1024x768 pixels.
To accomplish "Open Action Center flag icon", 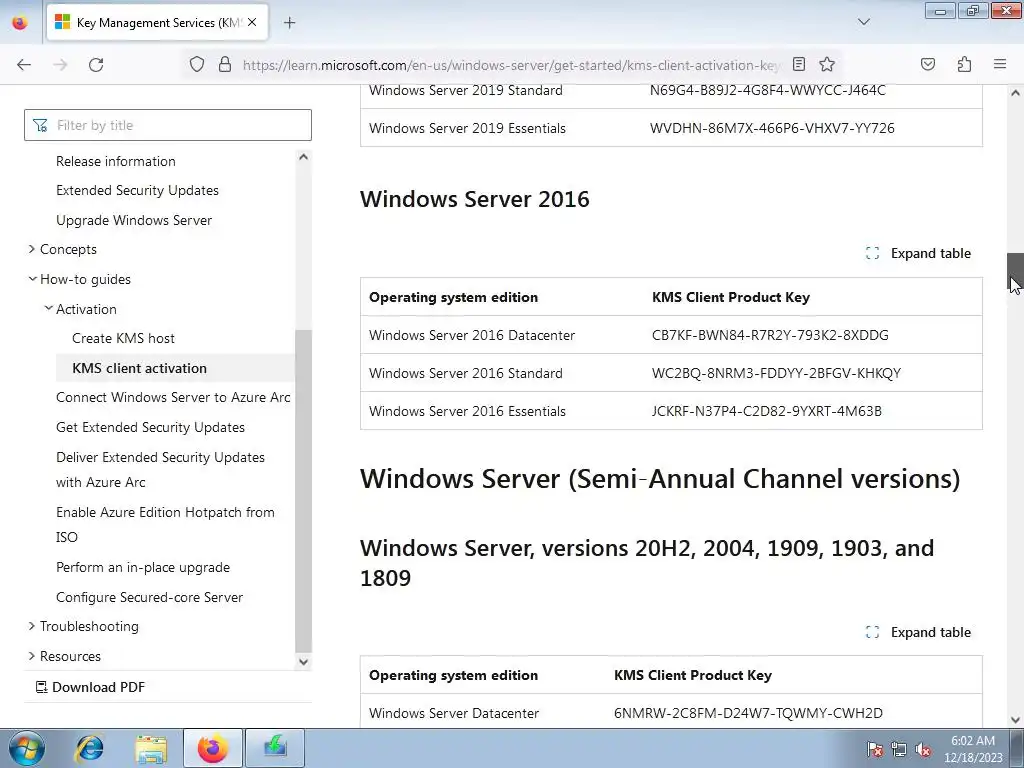I will 875,749.
